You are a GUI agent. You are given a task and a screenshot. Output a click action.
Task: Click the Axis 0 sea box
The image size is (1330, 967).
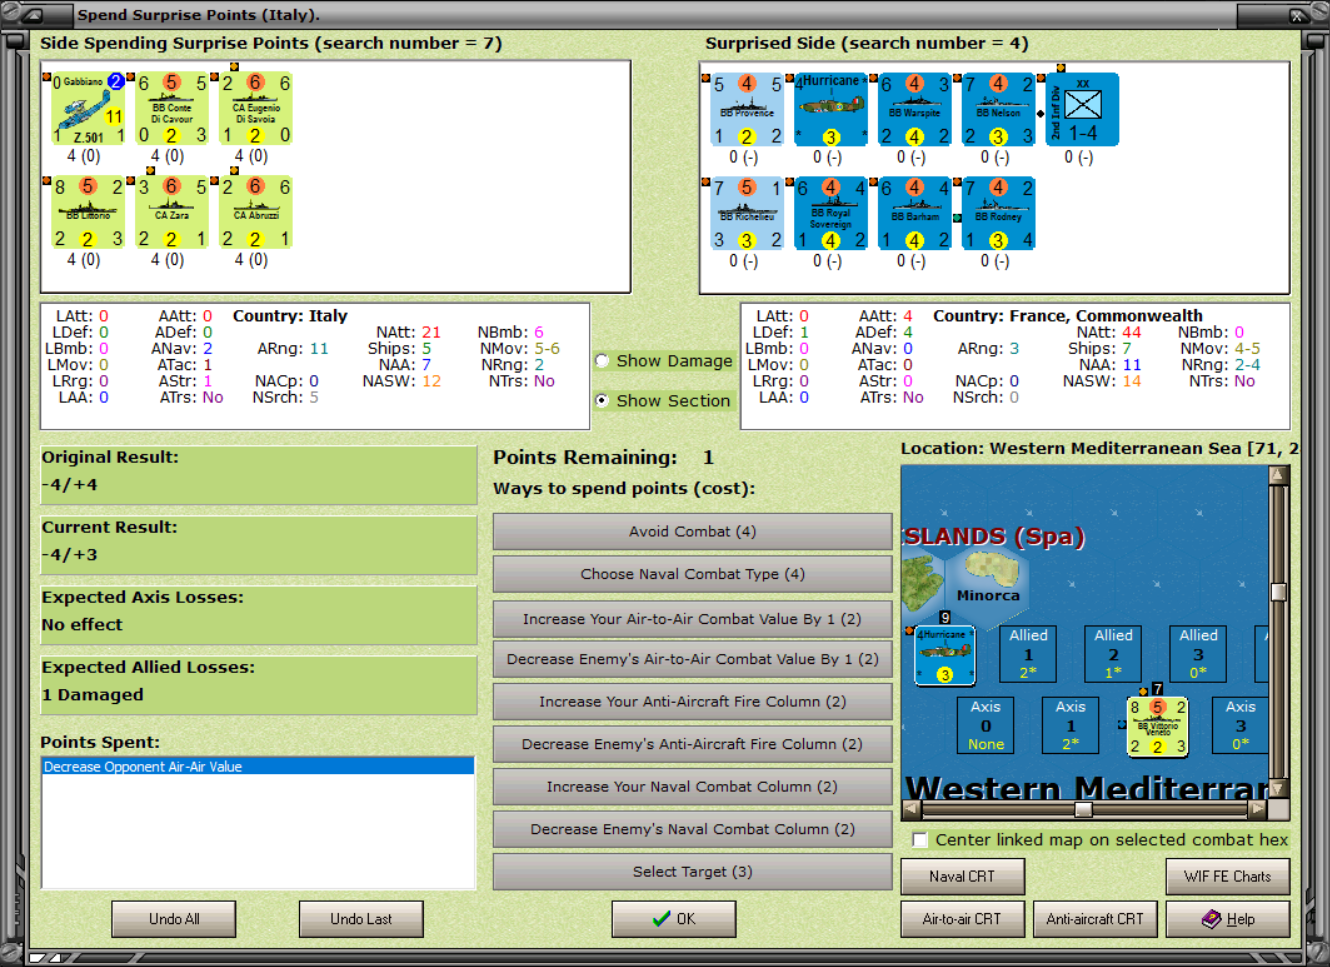pos(985,725)
